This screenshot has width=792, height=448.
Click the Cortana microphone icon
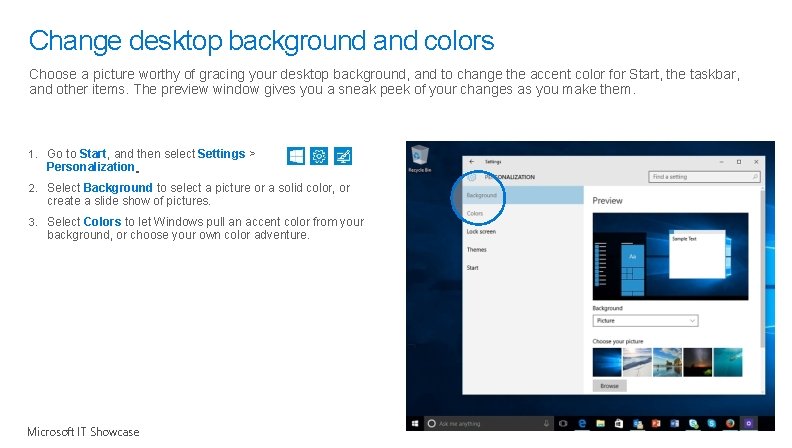(546, 424)
